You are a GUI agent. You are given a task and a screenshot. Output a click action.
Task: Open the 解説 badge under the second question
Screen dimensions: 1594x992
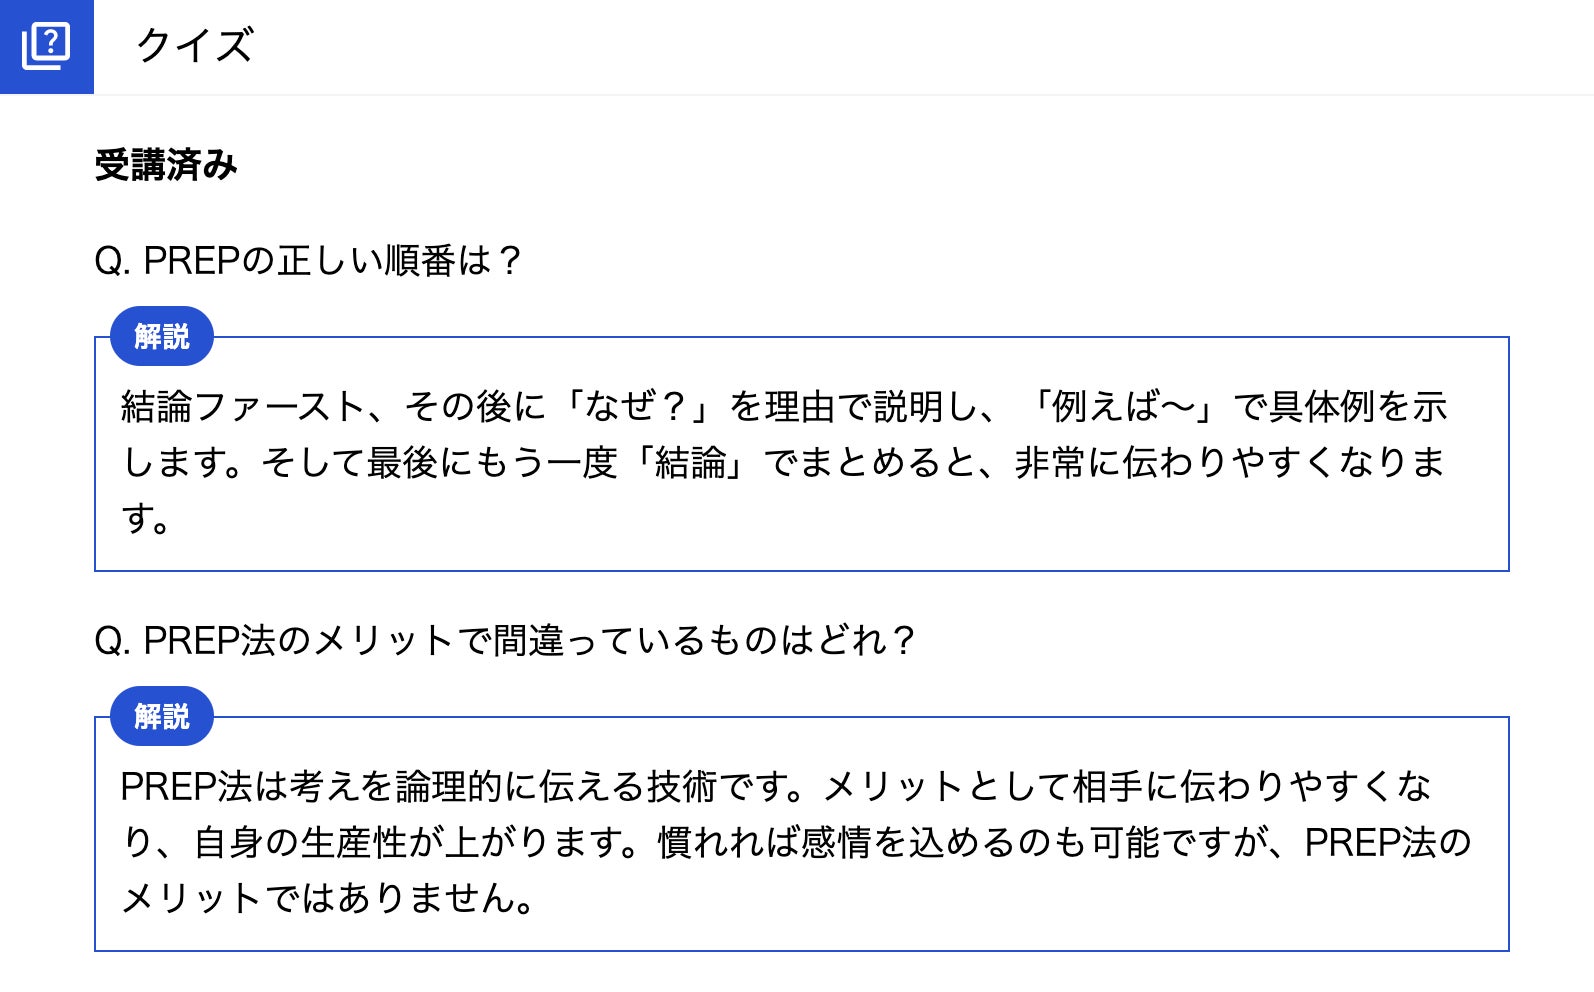point(161,717)
